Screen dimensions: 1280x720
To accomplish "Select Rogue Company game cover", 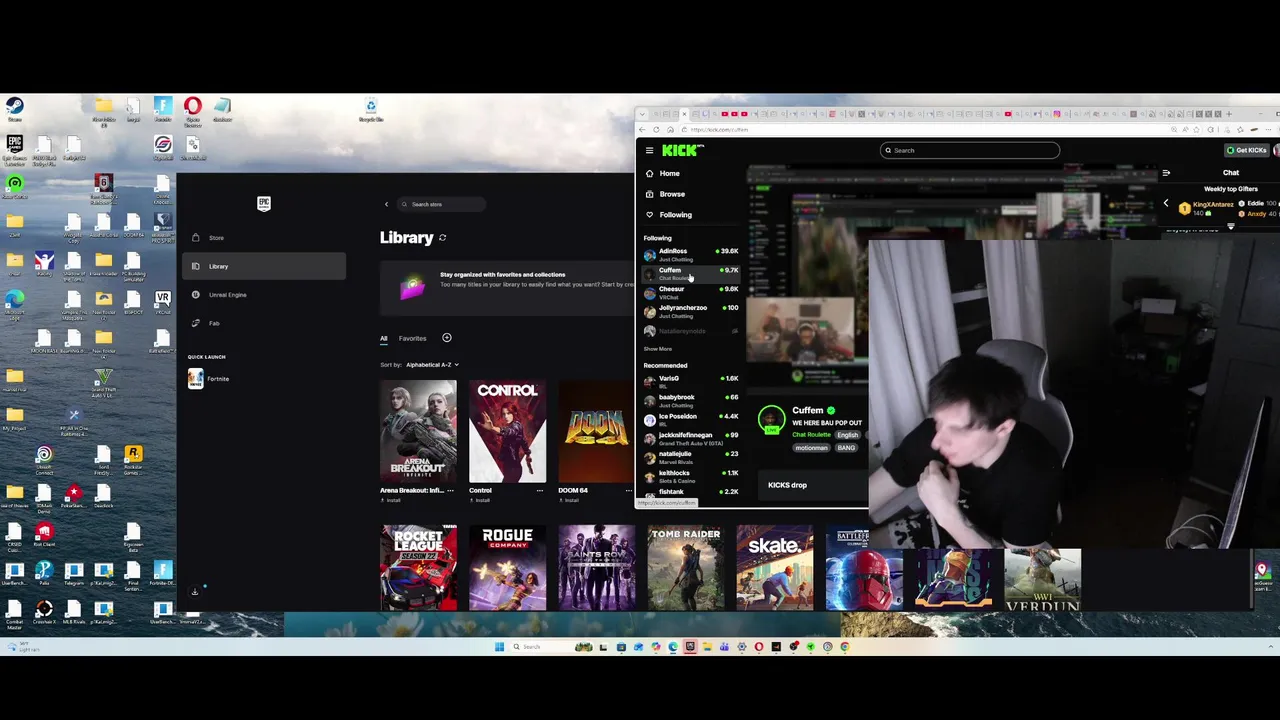I will [x=507, y=567].
